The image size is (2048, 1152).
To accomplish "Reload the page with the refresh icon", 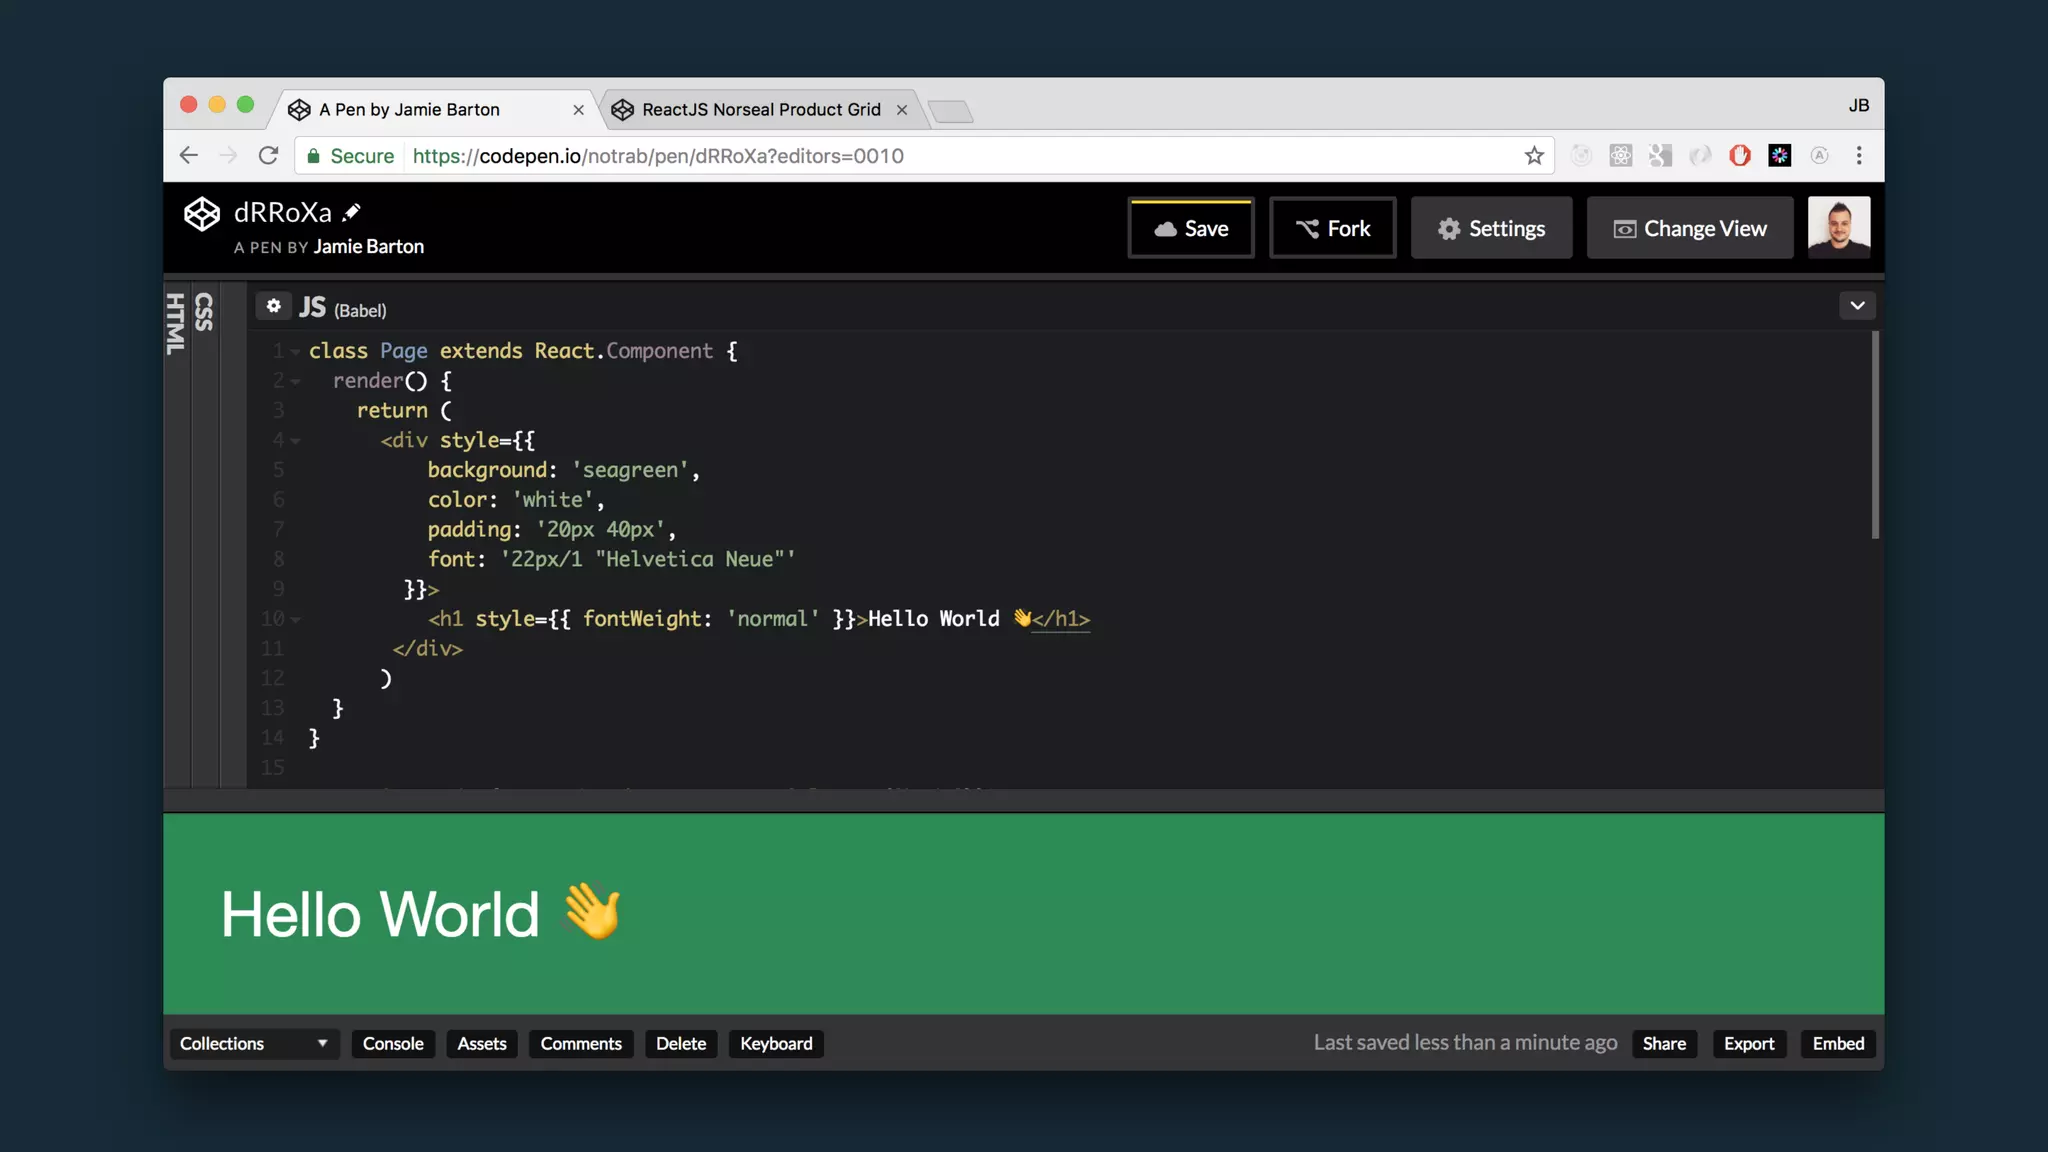I will click(x=268, y=156).
